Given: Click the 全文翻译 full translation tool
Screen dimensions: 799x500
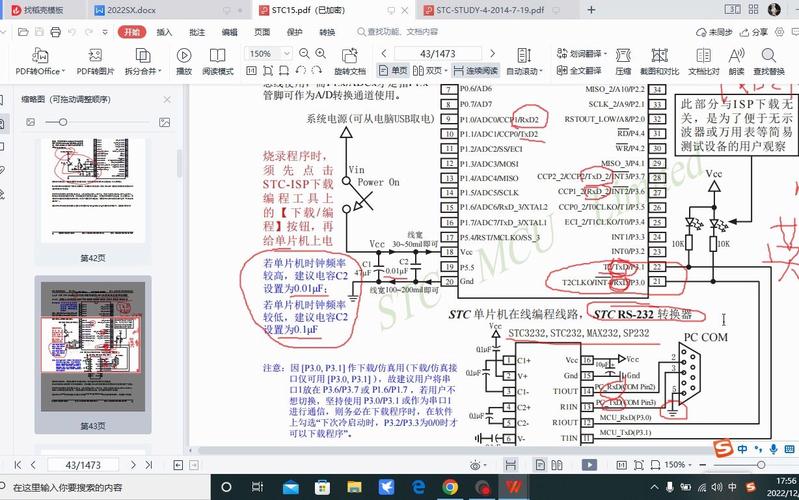Looking at the screenshot, I should coord(579,70).
